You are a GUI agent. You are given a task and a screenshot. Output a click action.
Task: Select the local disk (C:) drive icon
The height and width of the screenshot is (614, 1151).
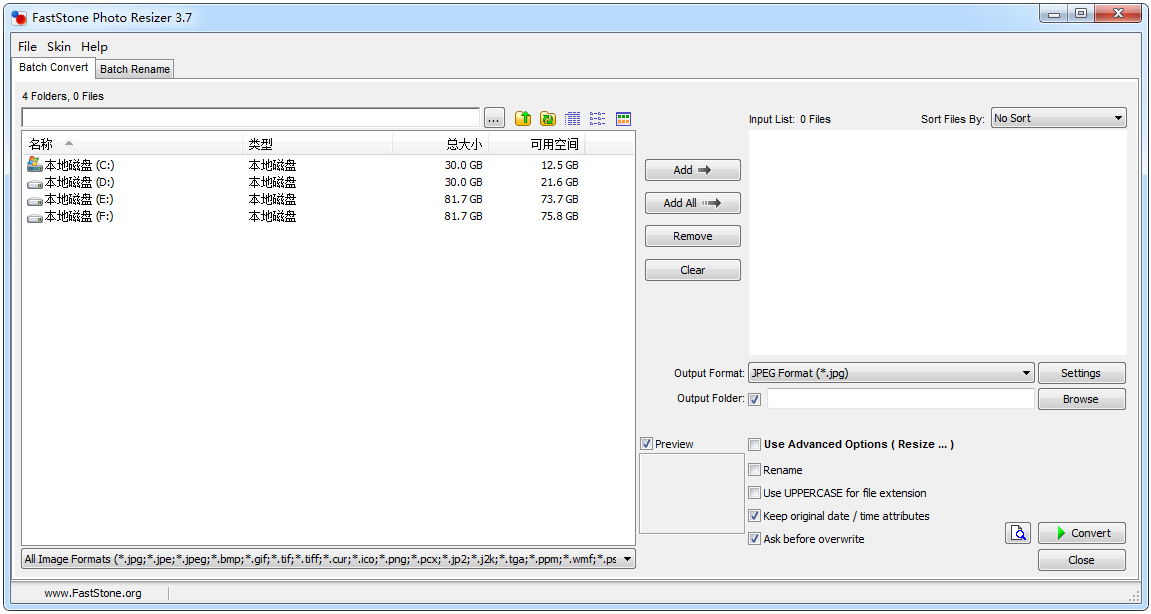(x=35, y=165)
